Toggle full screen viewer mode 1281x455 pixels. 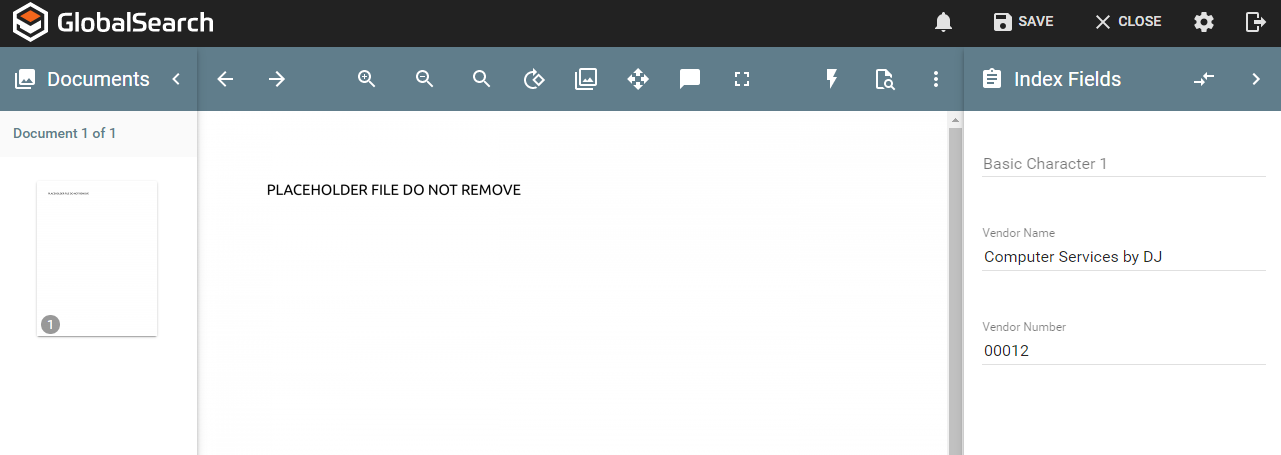point(741,79)
